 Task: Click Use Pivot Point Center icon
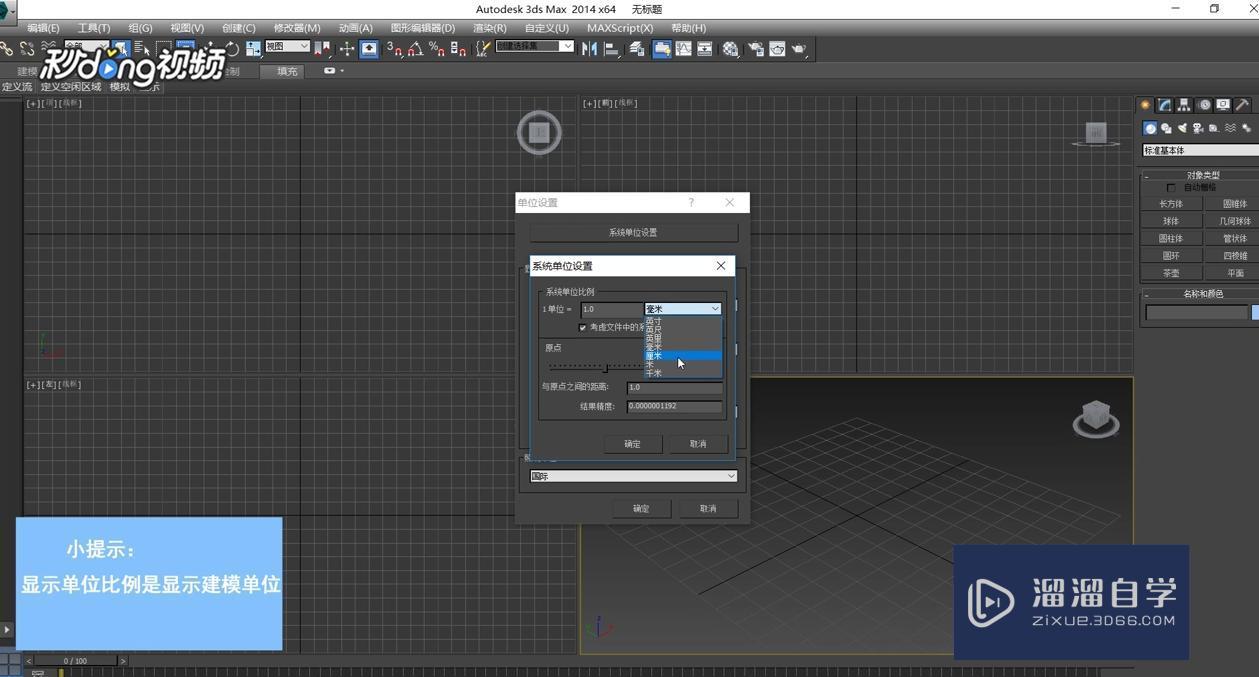322,48
